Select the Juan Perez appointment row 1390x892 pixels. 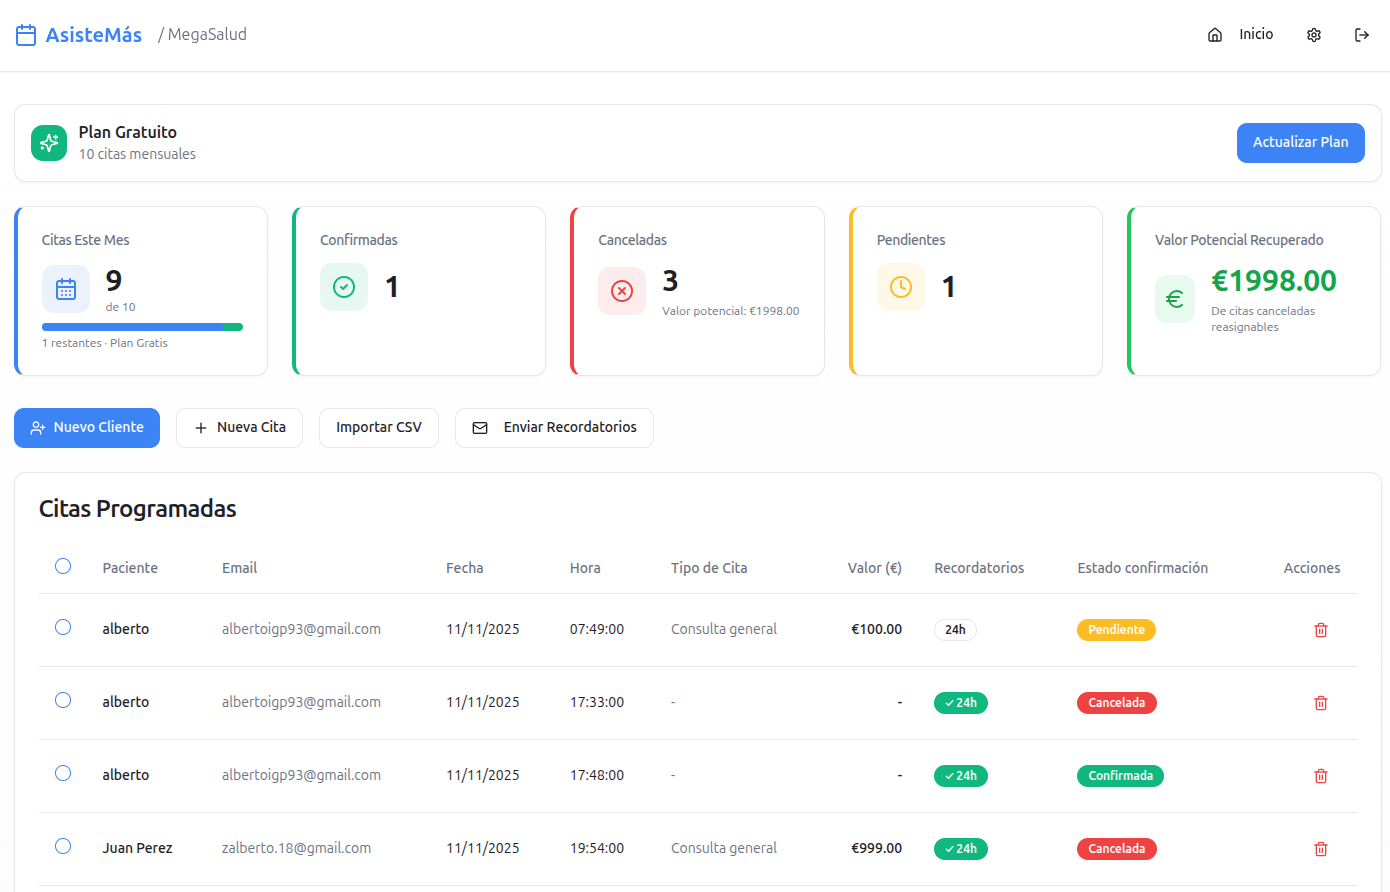(x=63, y=846)
